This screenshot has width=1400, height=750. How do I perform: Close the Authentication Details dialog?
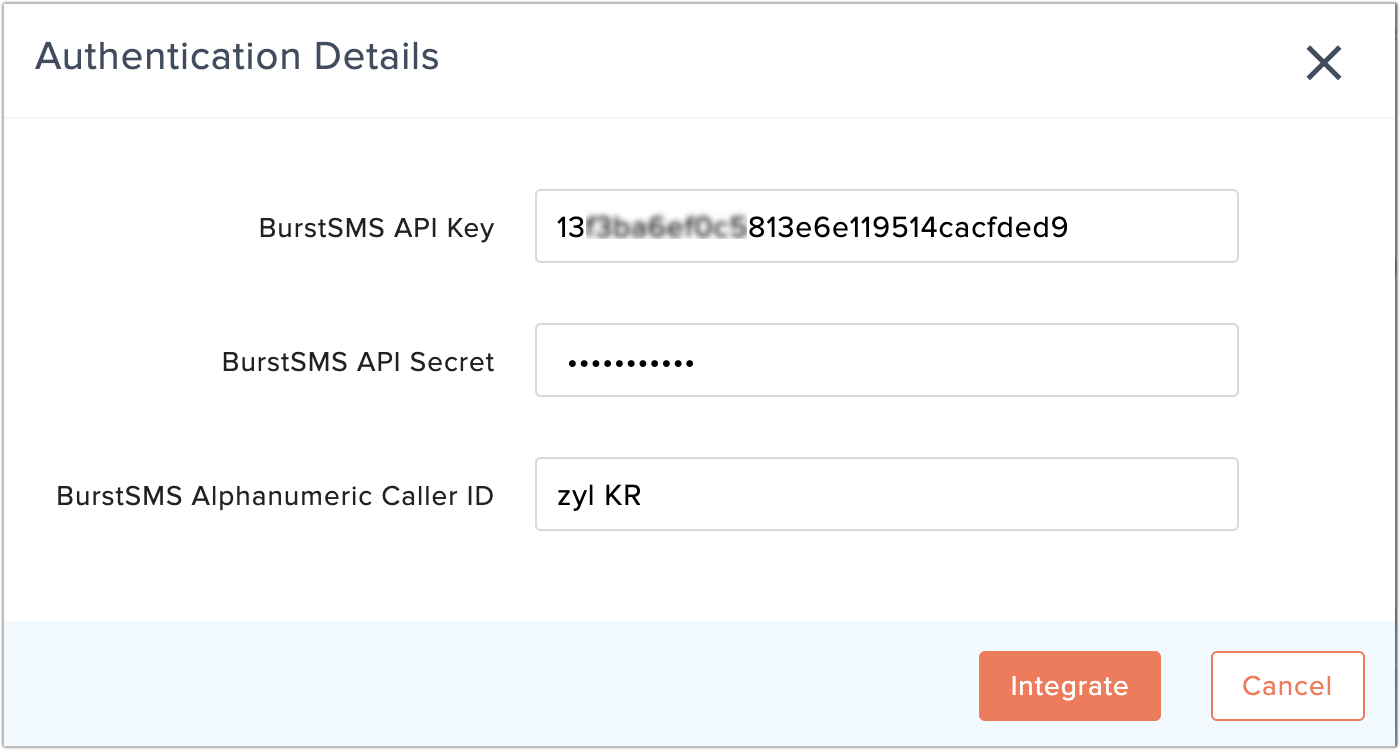pos(1324,63)
